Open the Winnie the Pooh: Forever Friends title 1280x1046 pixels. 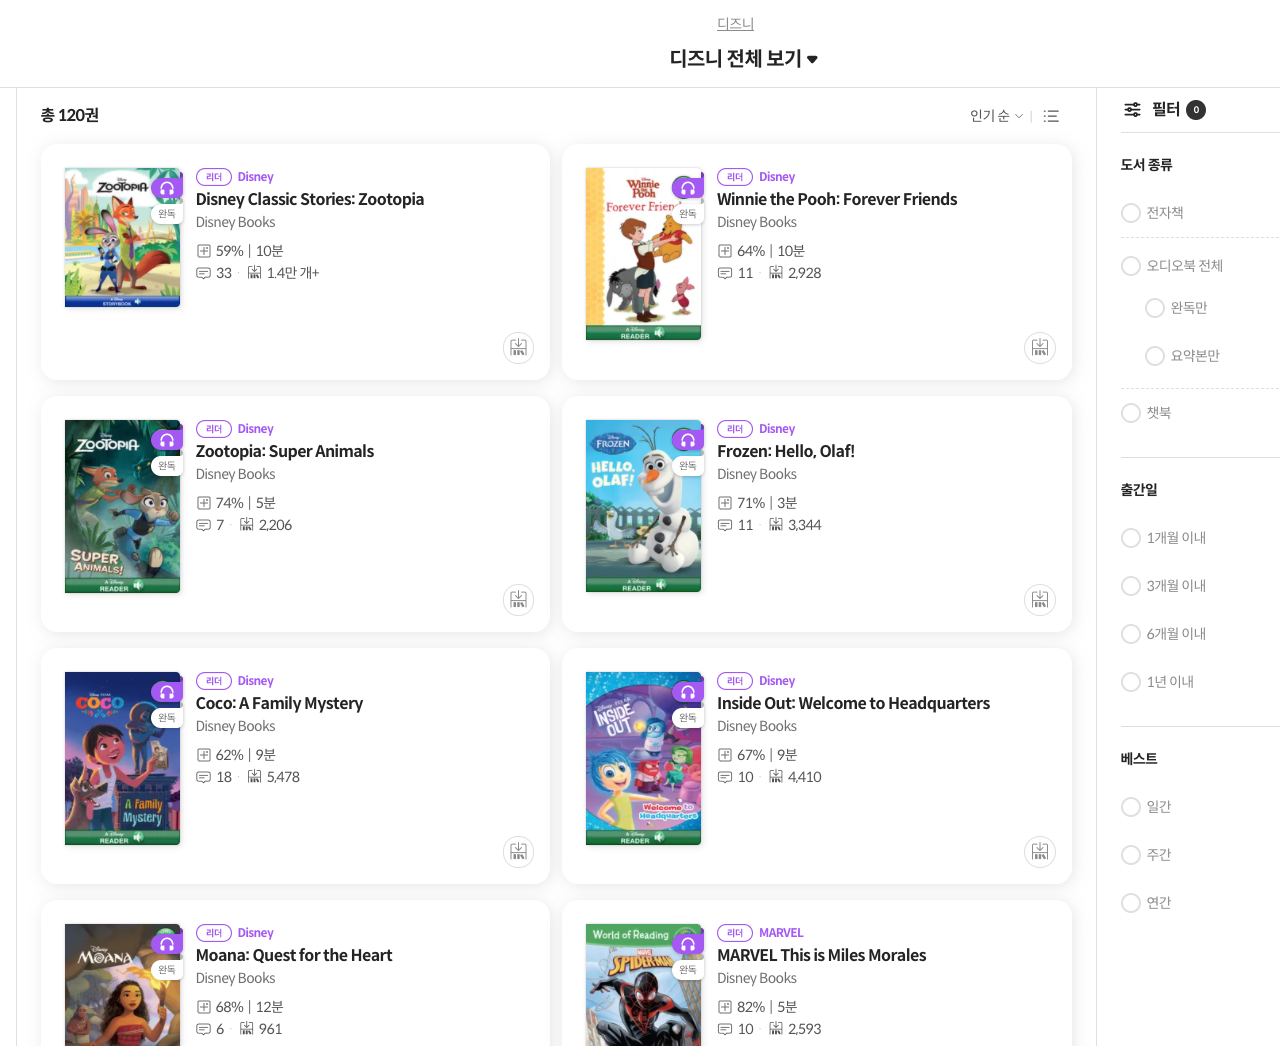coord(837,199)
